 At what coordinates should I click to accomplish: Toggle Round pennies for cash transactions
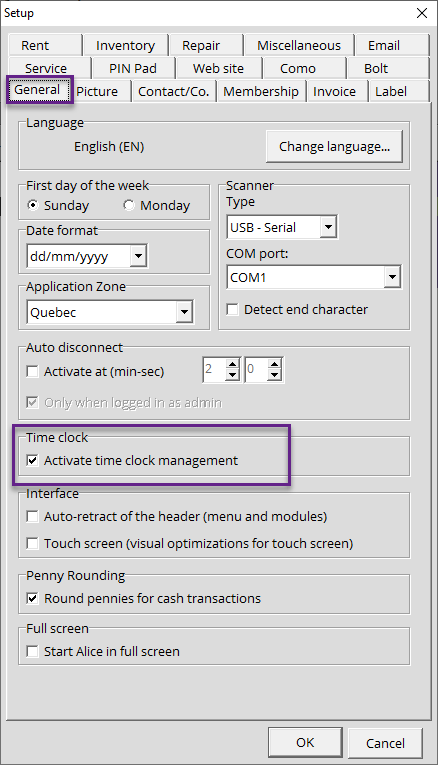(x=32, y=598)
